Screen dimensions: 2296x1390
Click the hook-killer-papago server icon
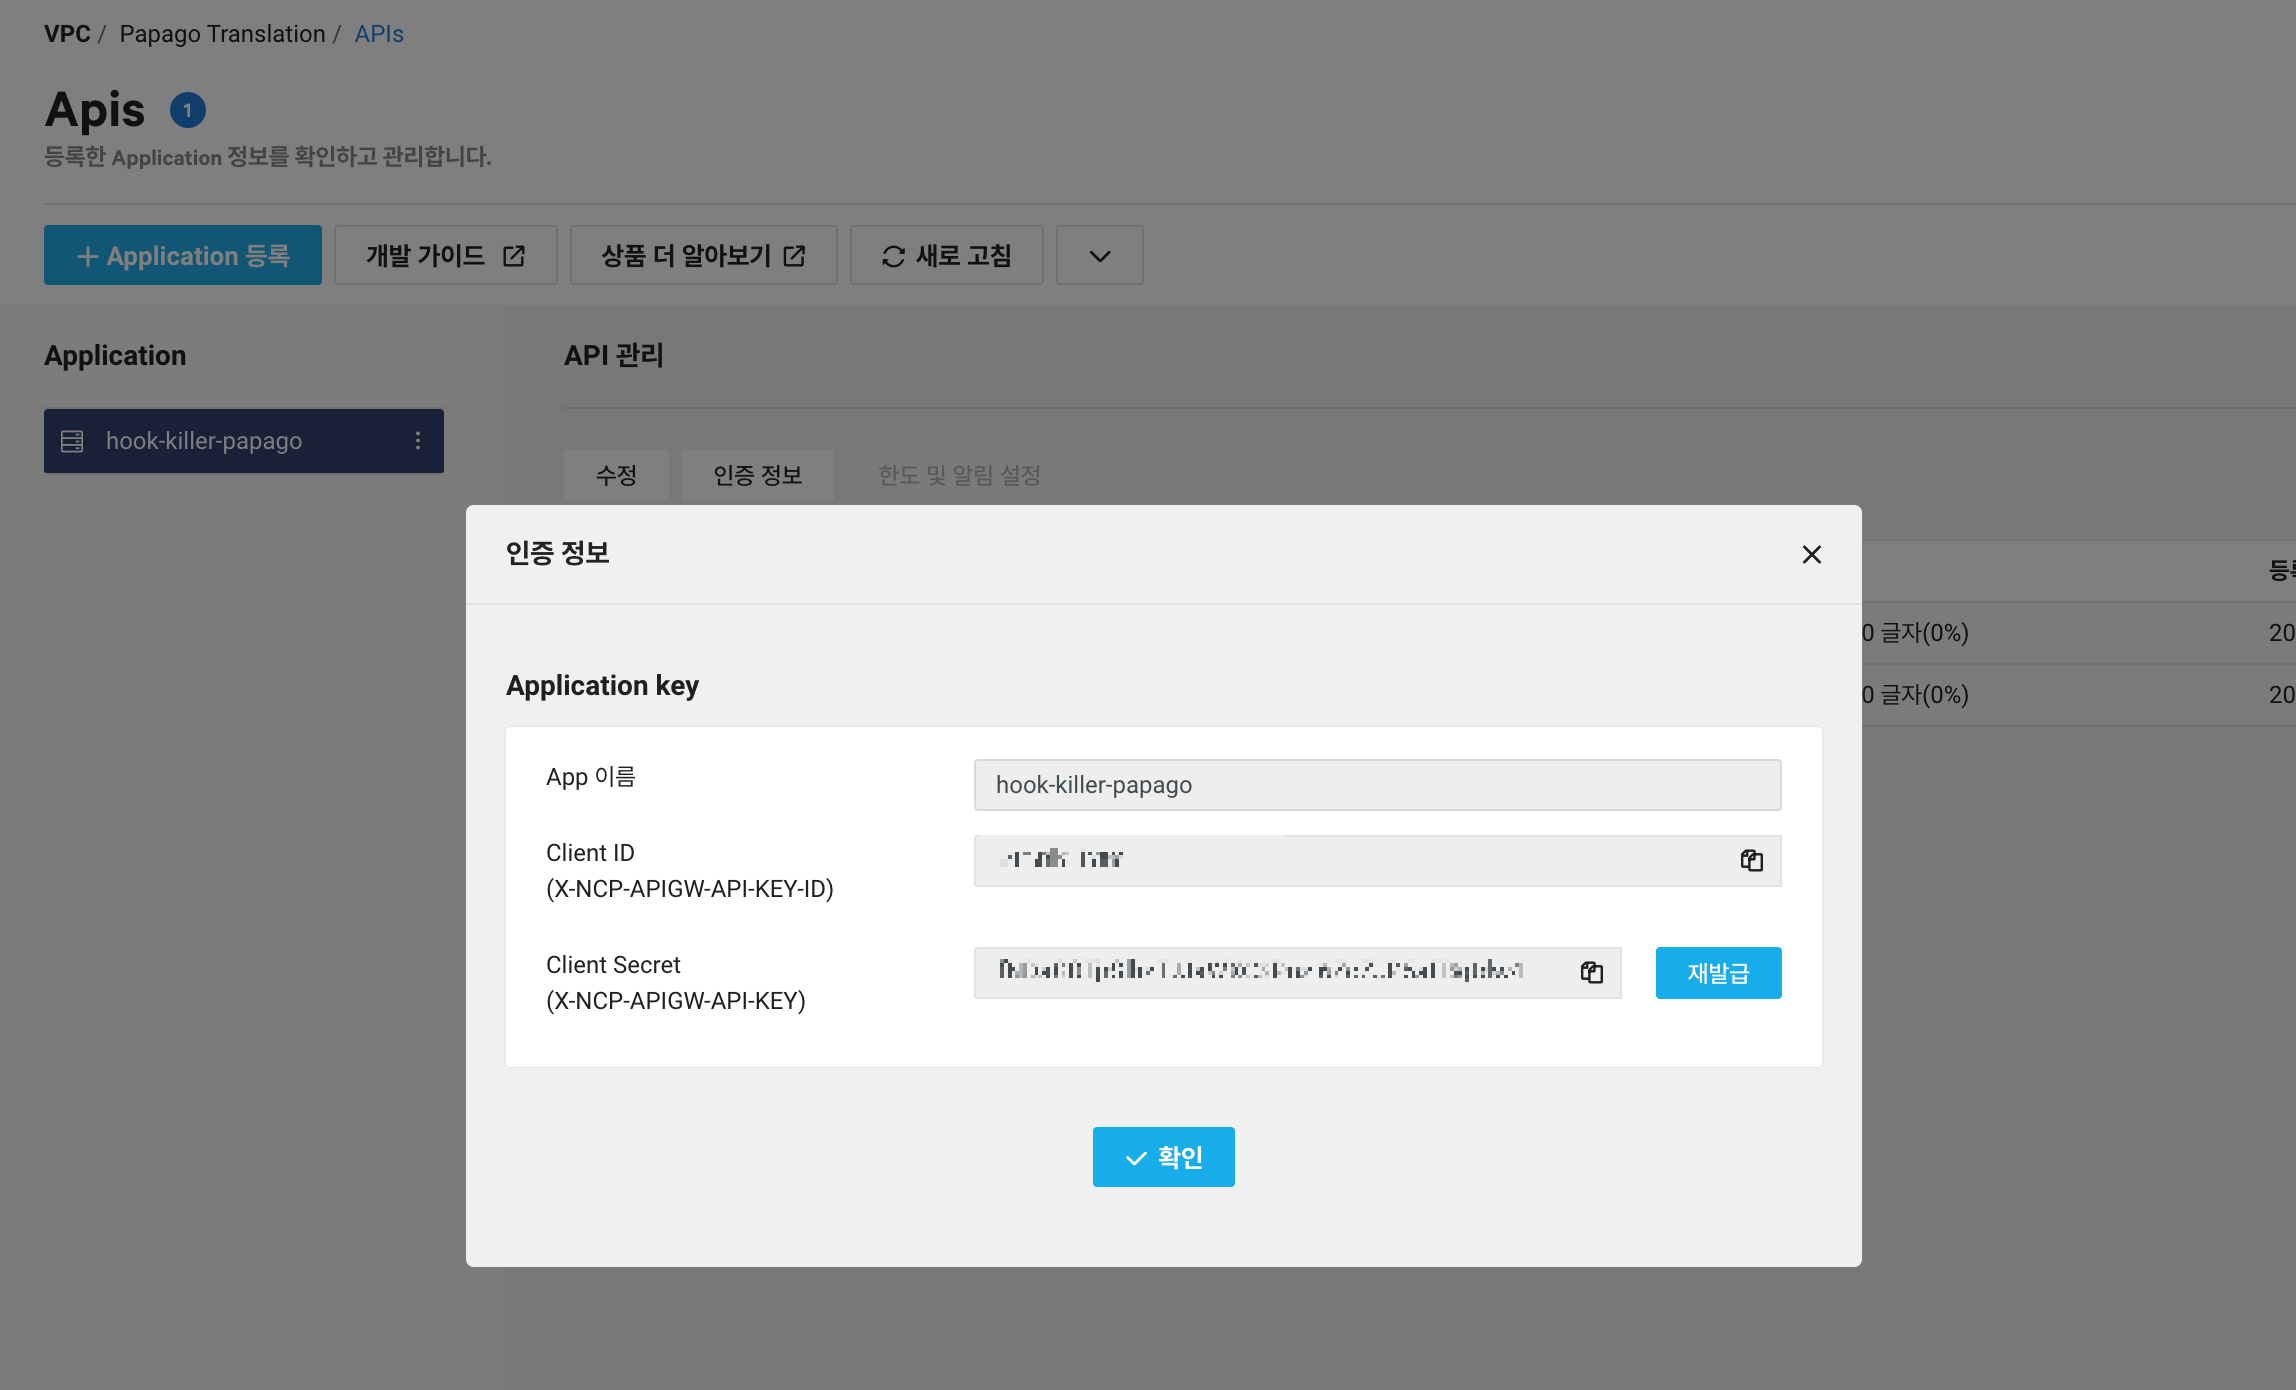click(x=72, y=441)
